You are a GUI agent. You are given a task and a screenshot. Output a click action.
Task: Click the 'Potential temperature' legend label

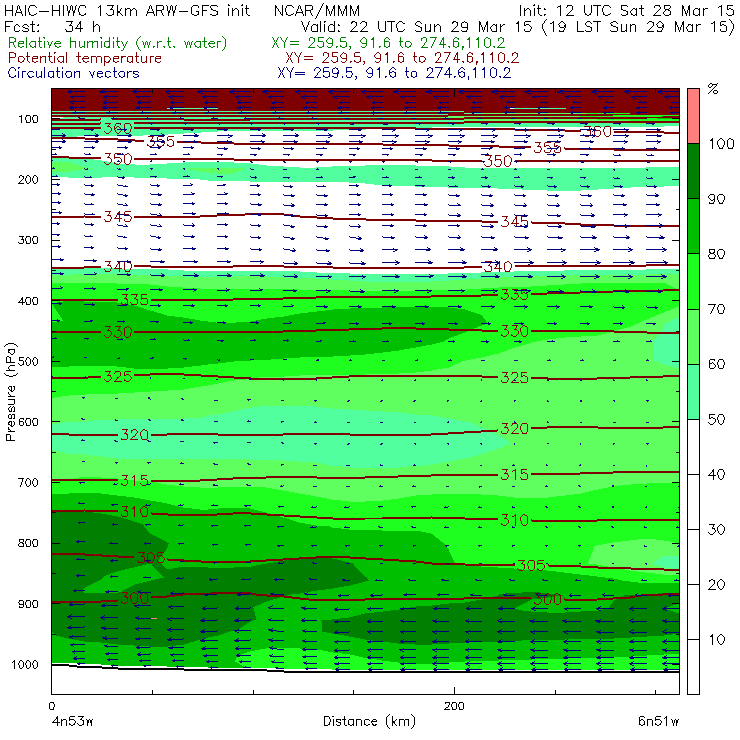point(85,58)
